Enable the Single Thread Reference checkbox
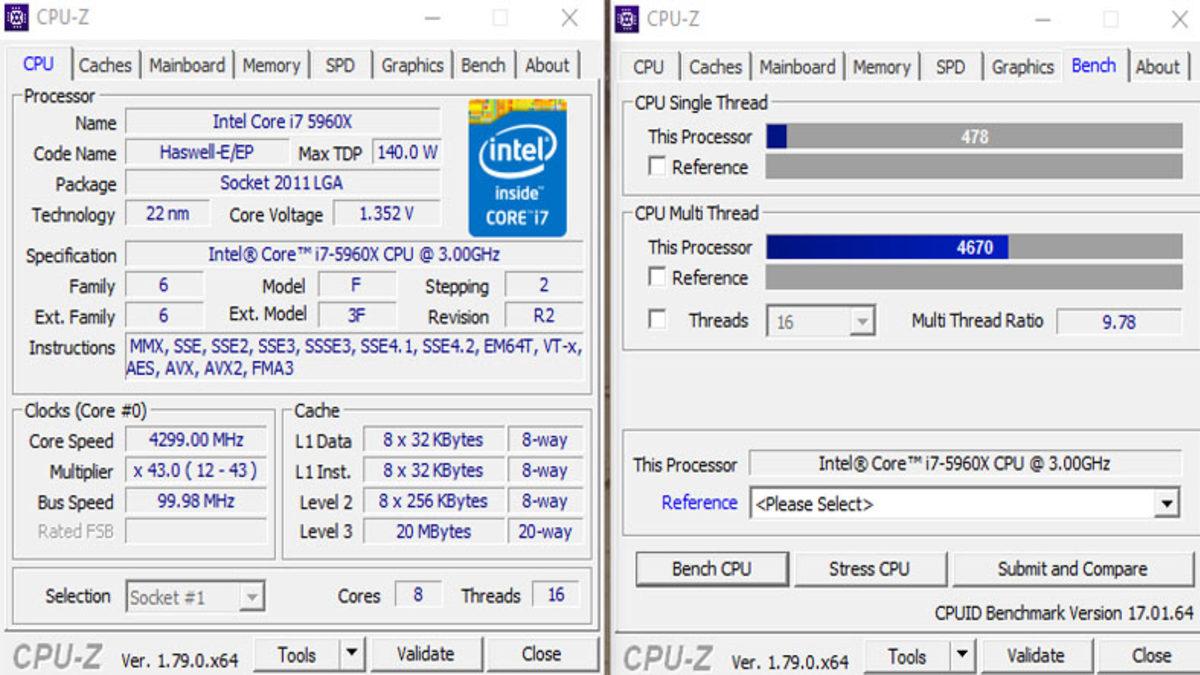The height and width of the screenshot is (675, 1200). pyautogui.click(x=657, y=166)
